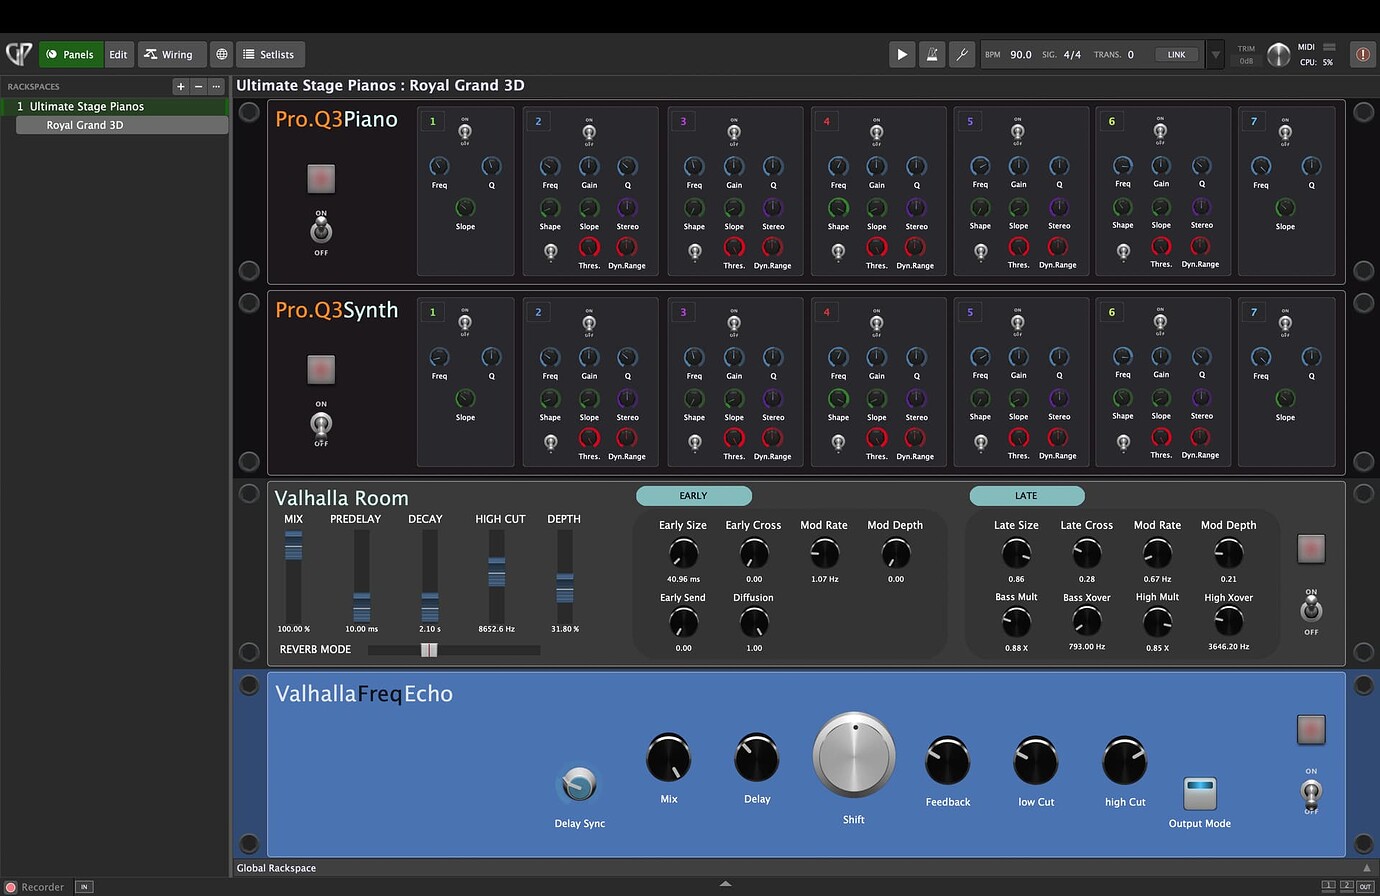This screenshot has height=896, width=1380.
Task: Open the transport dropdown arrow beside LINK
Action: point(1216,55)
